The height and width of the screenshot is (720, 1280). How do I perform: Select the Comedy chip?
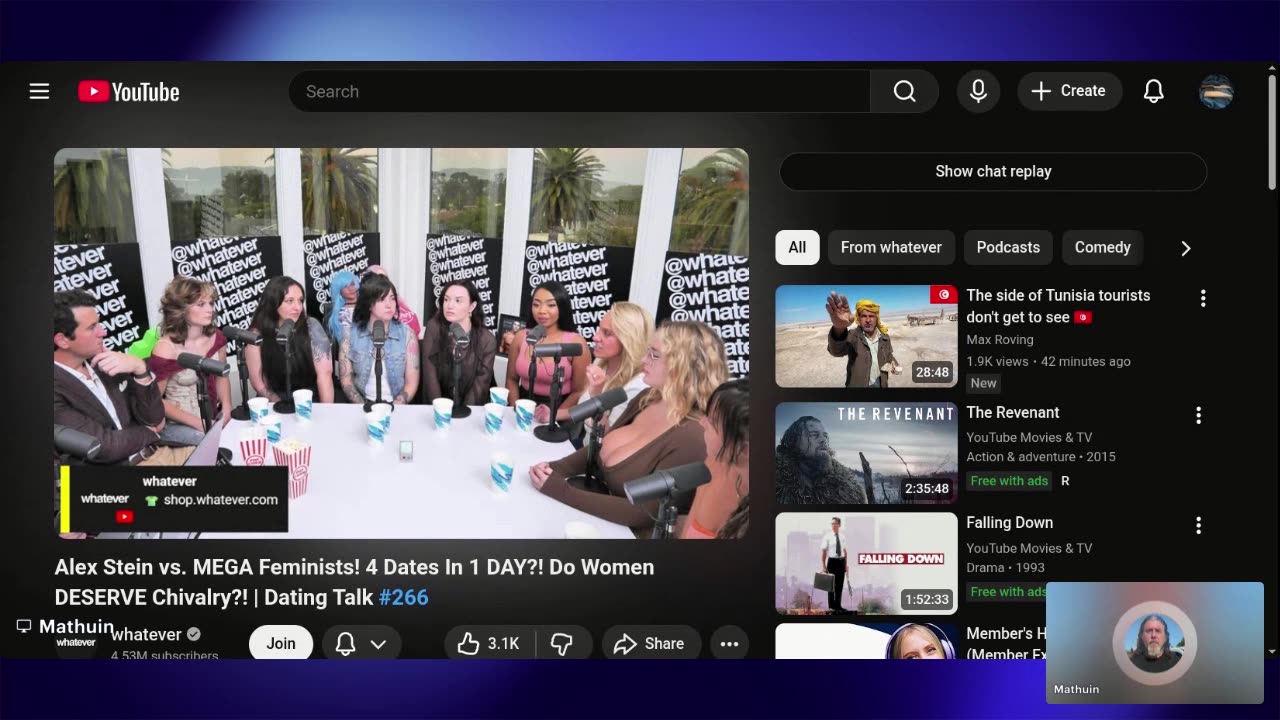[1102, 247]
